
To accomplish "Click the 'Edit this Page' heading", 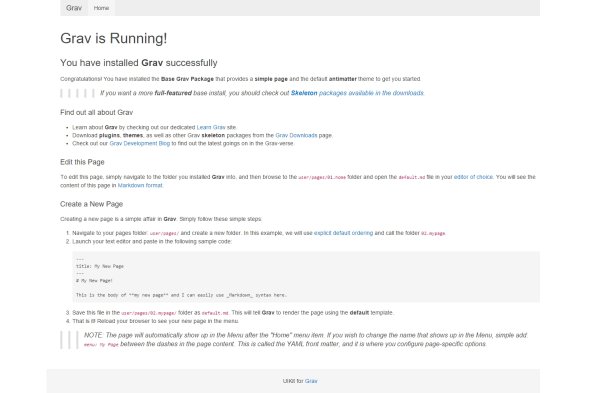I will pyautogui.click(x=82, y=162).
